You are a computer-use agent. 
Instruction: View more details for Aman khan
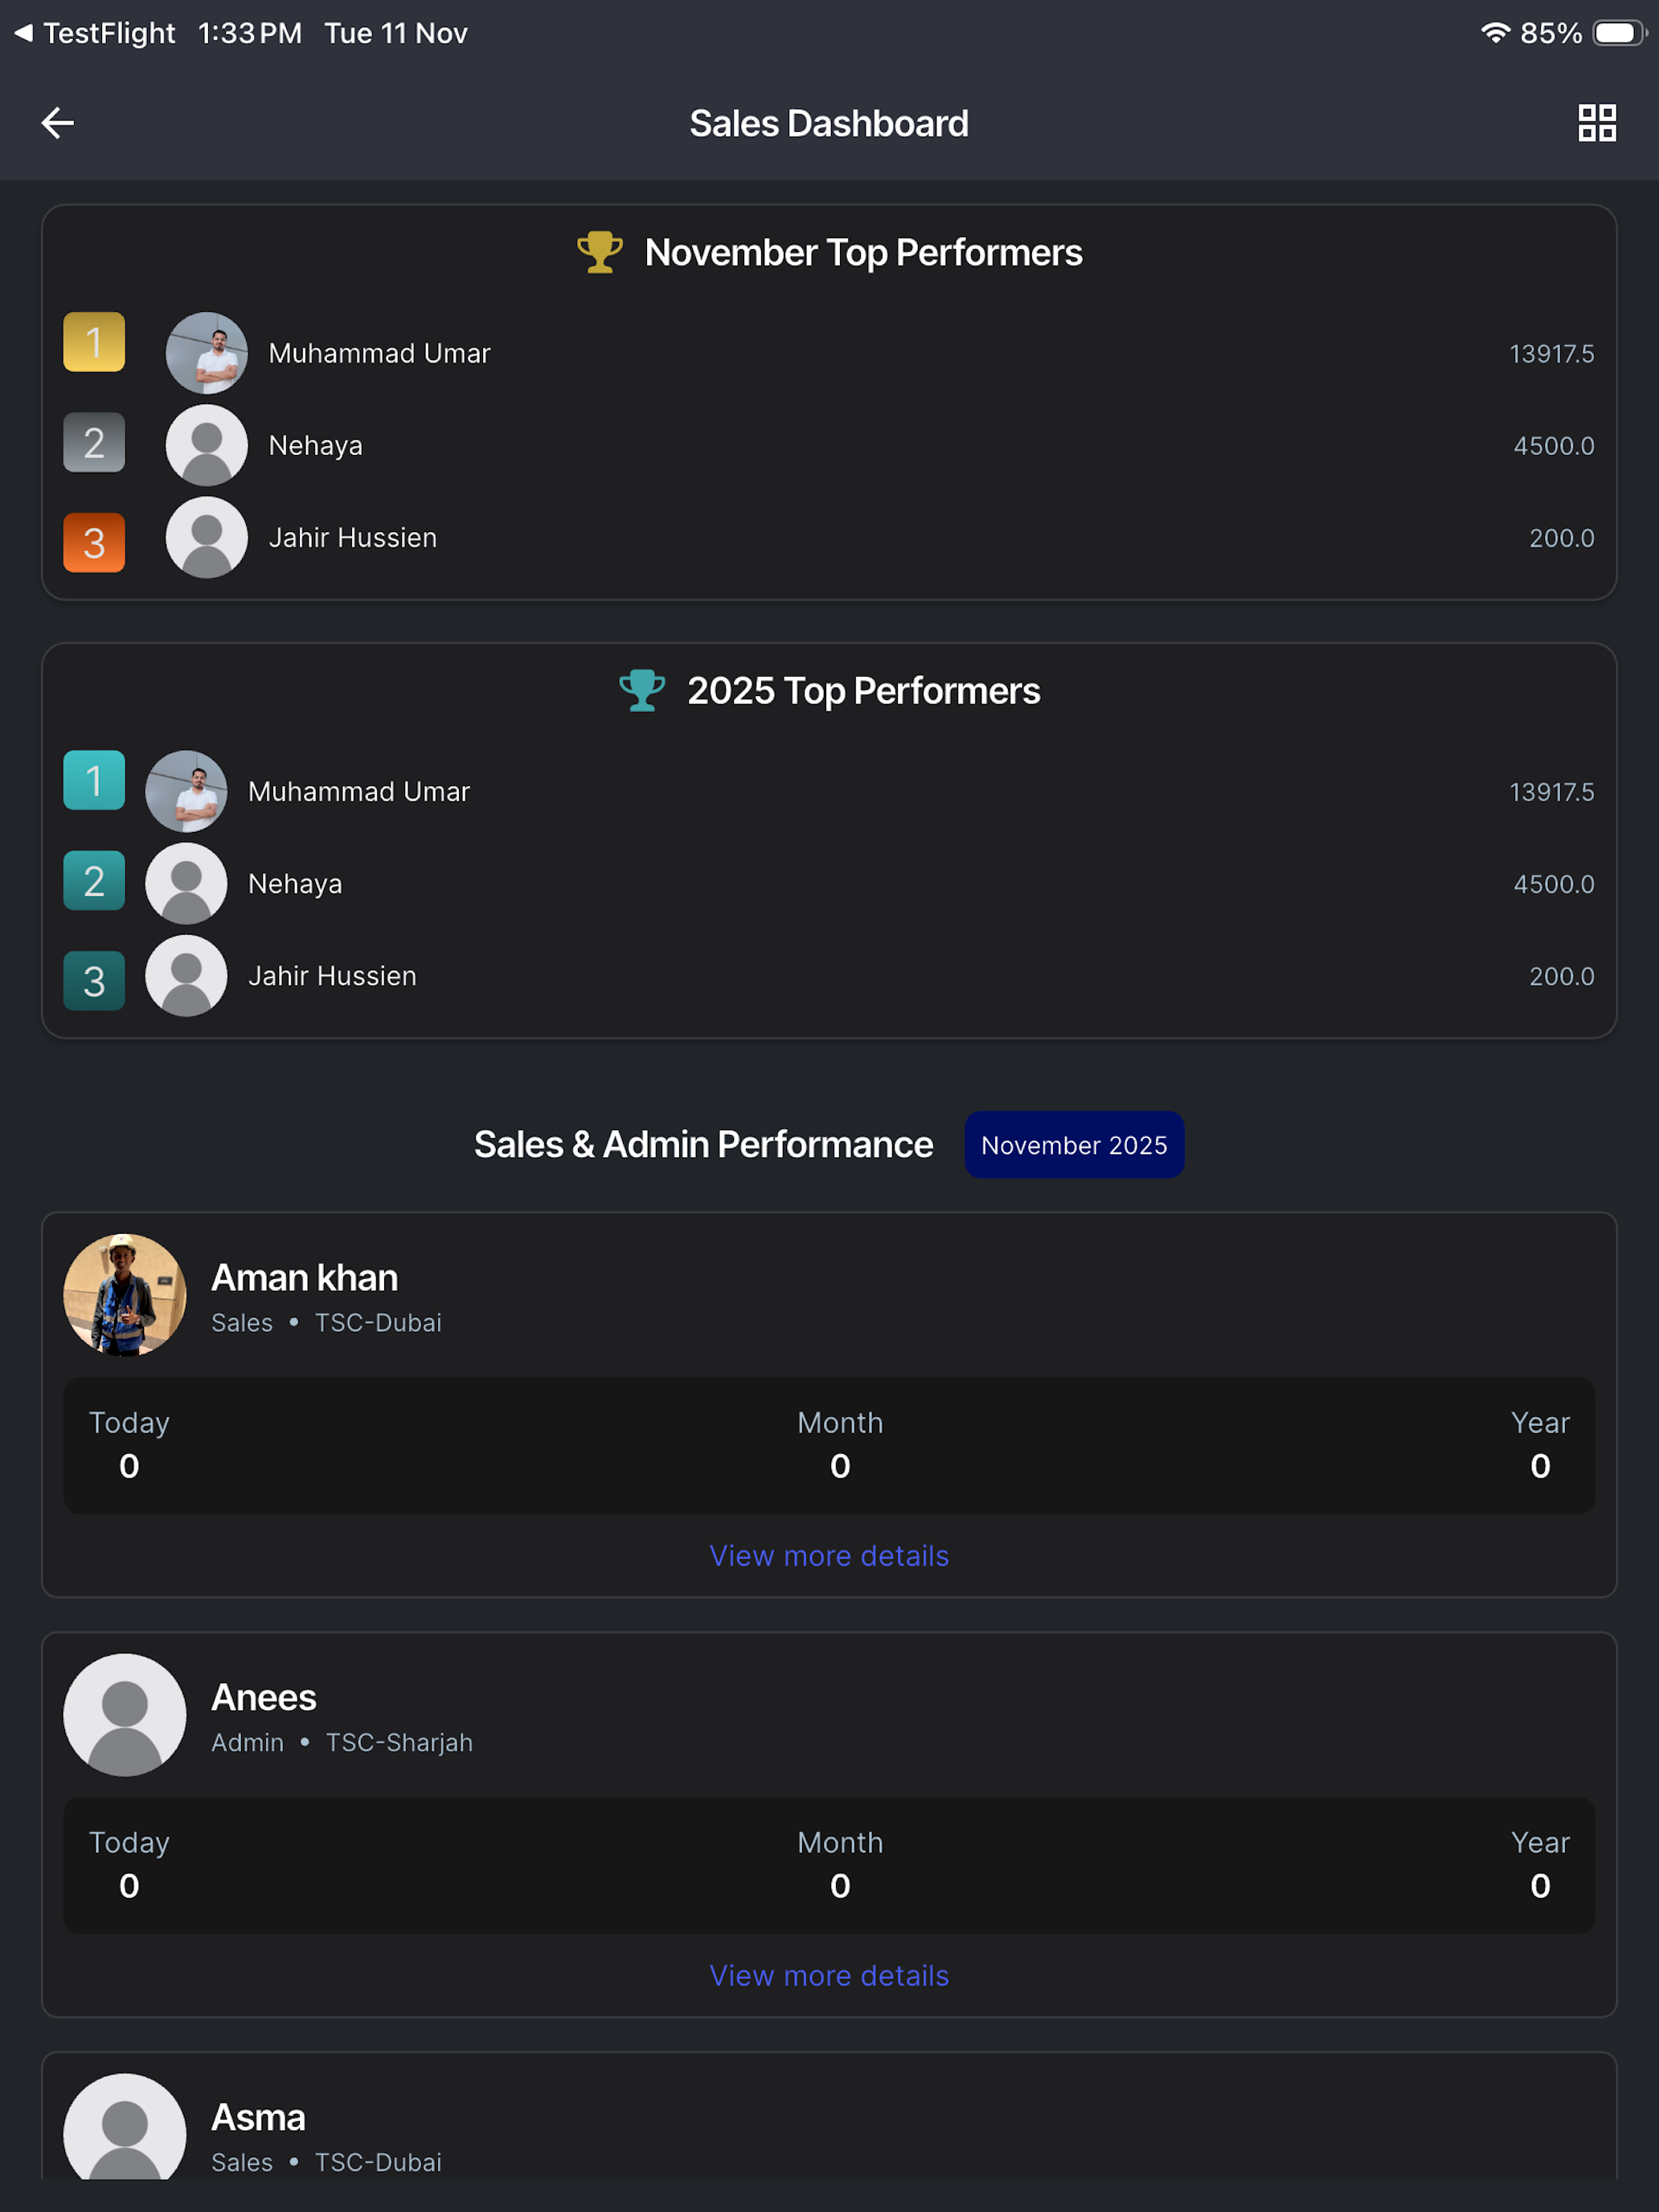point(829,1556)
